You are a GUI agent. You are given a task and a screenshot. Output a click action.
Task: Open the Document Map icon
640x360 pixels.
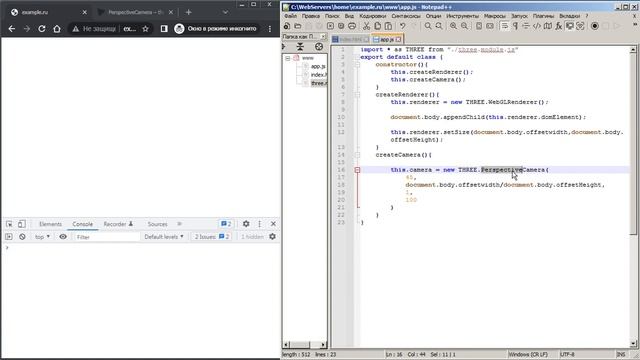coord(548,26)
